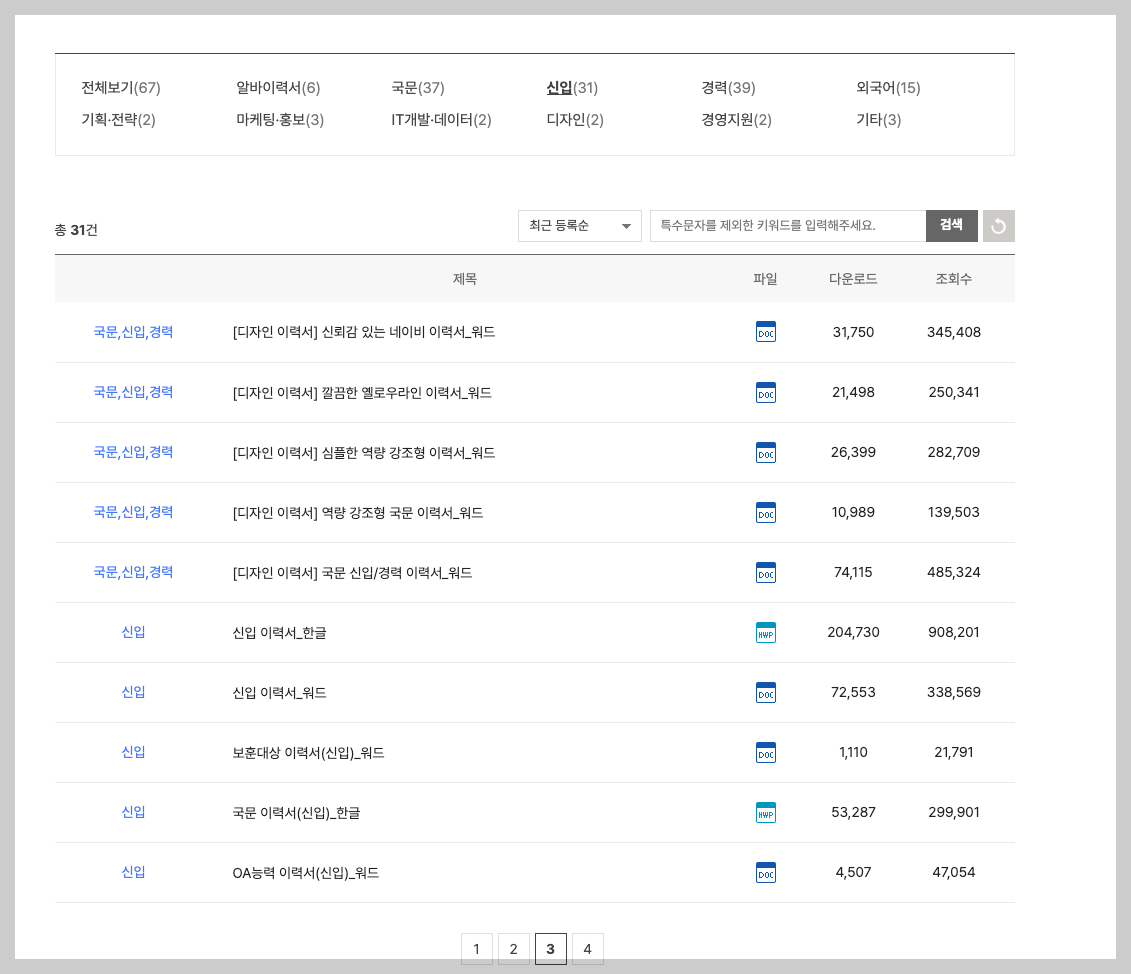Select the 외국어(15) filter tab

(886, 88)
